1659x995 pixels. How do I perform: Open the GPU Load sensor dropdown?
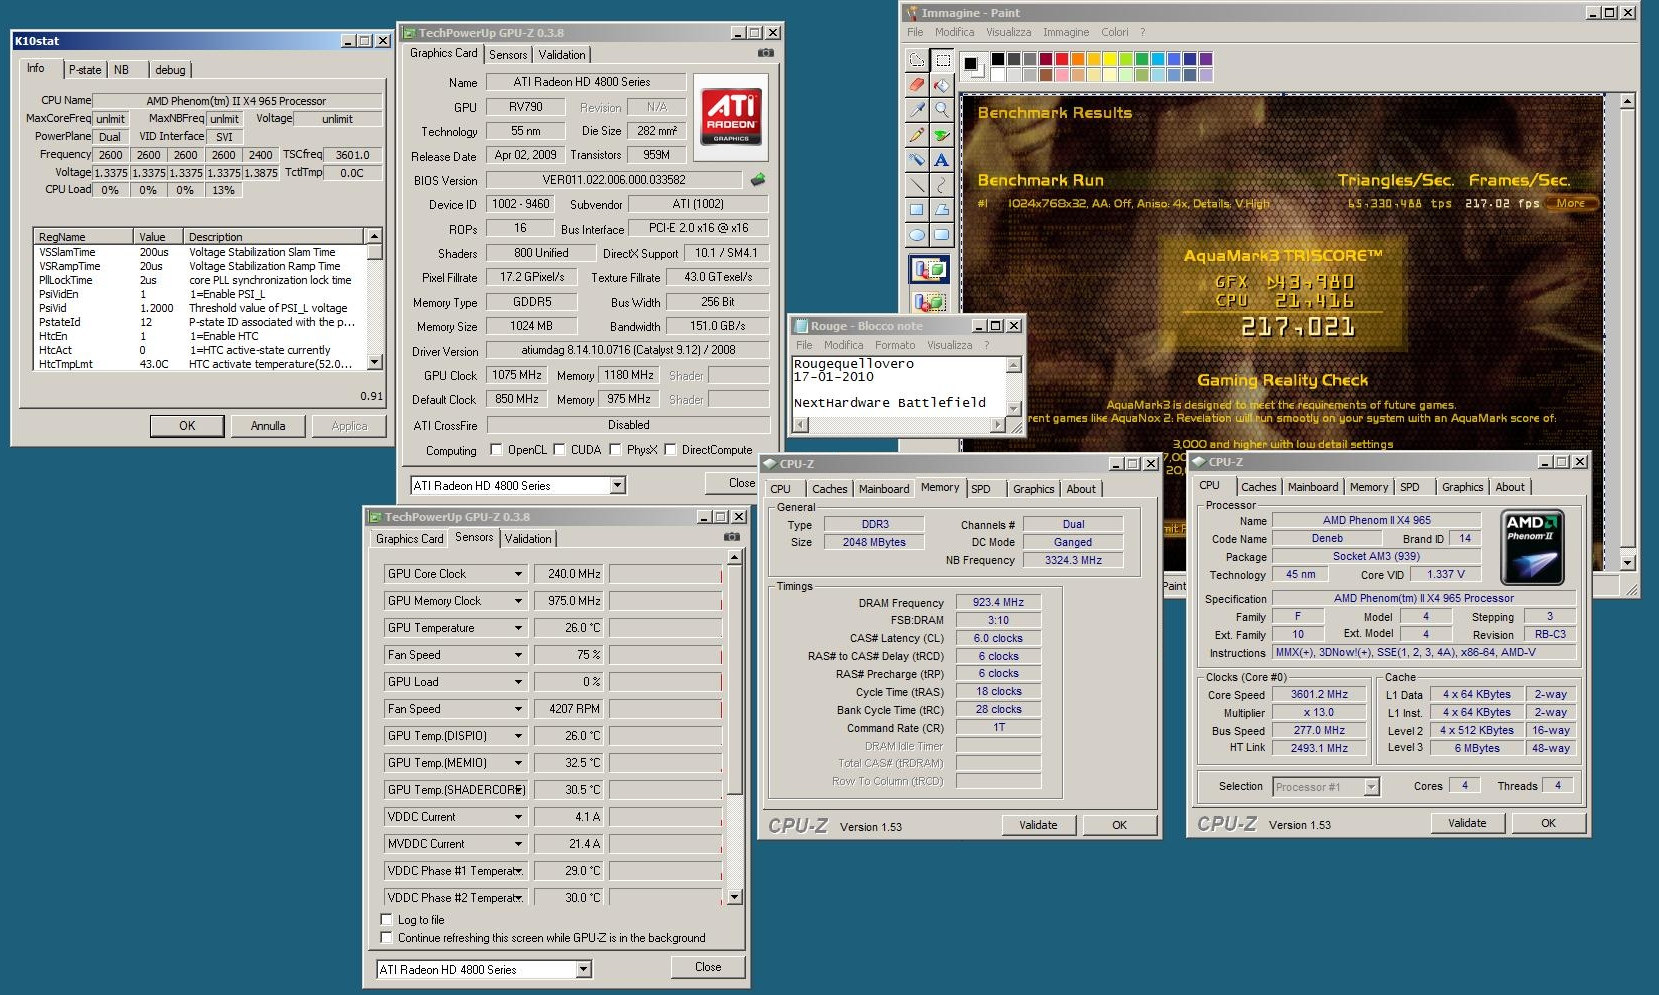pyautogui.click(x=518, y=682)
